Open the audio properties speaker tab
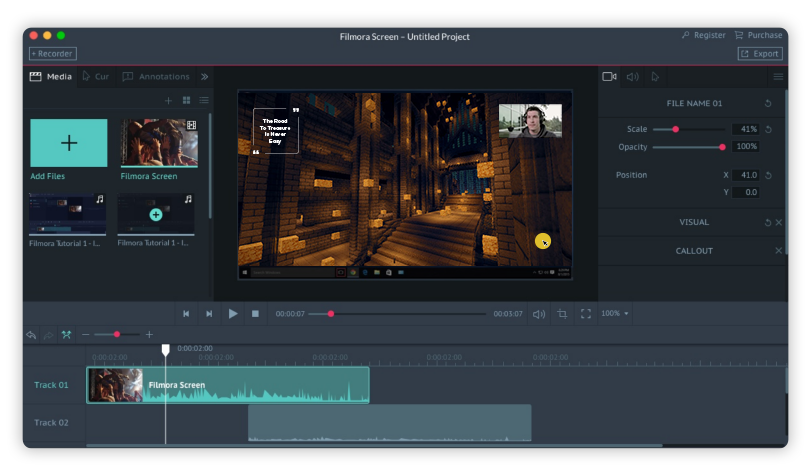Viewport: 809px width, 468px height. [632, 76]
